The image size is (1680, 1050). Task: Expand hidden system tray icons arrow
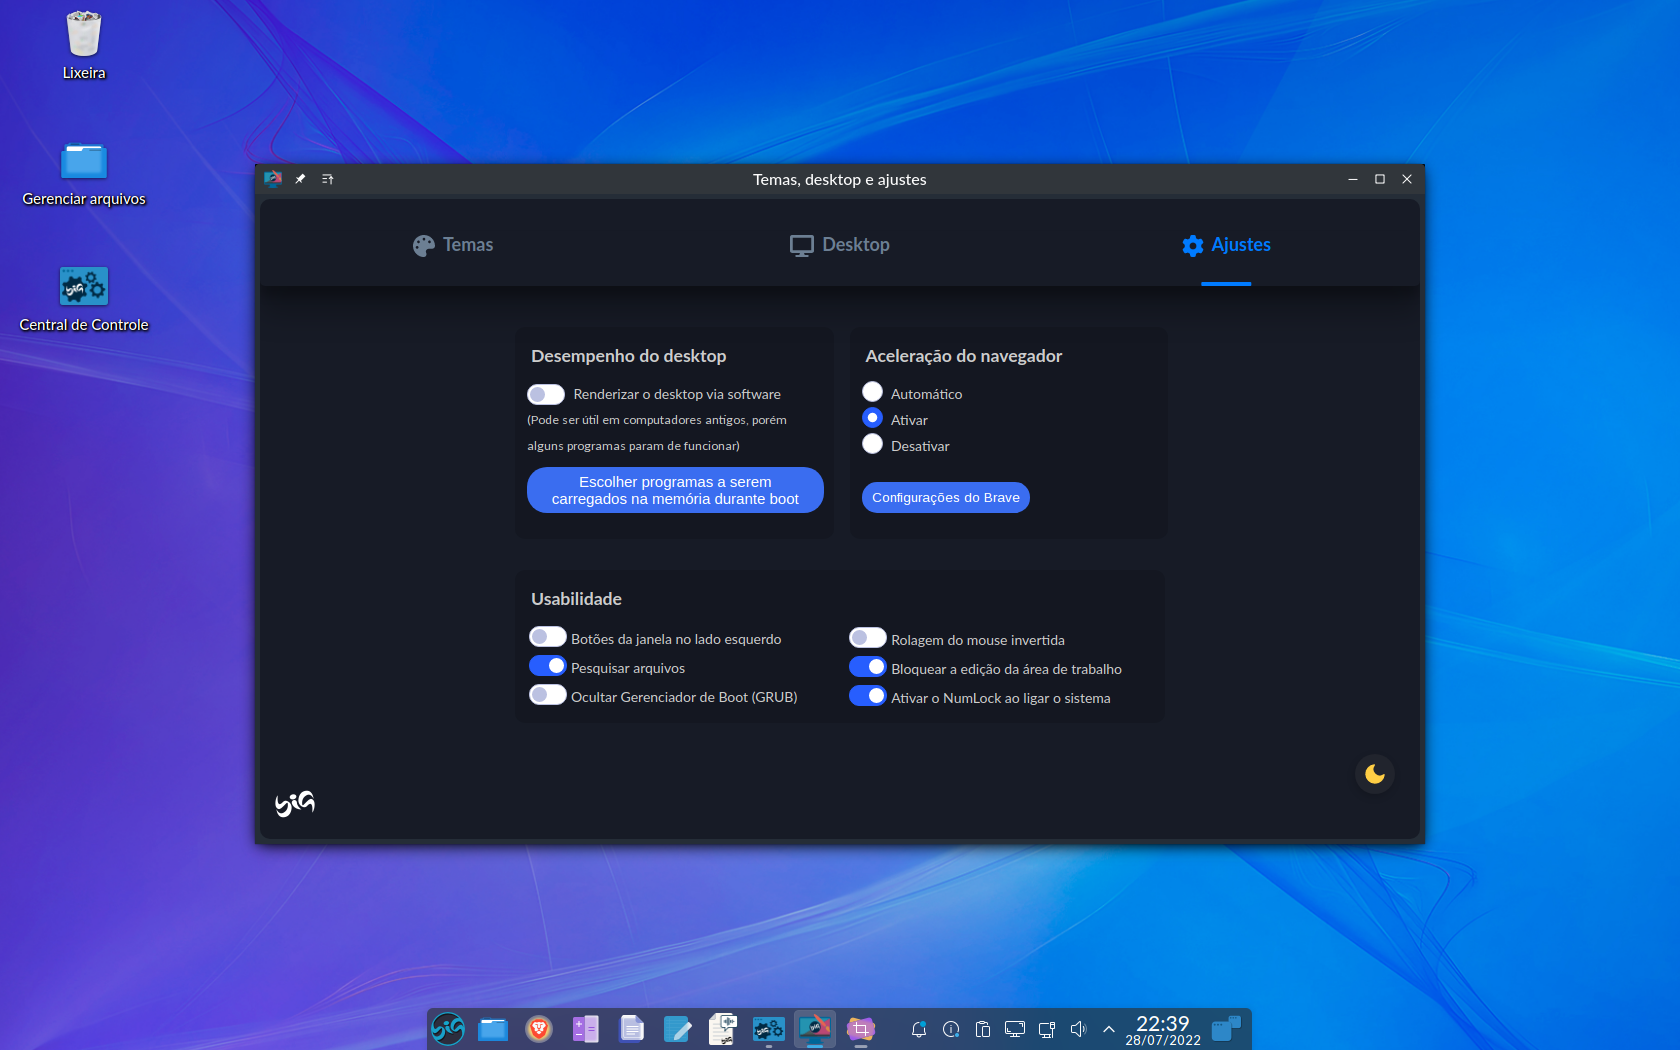(1109, 1029)
